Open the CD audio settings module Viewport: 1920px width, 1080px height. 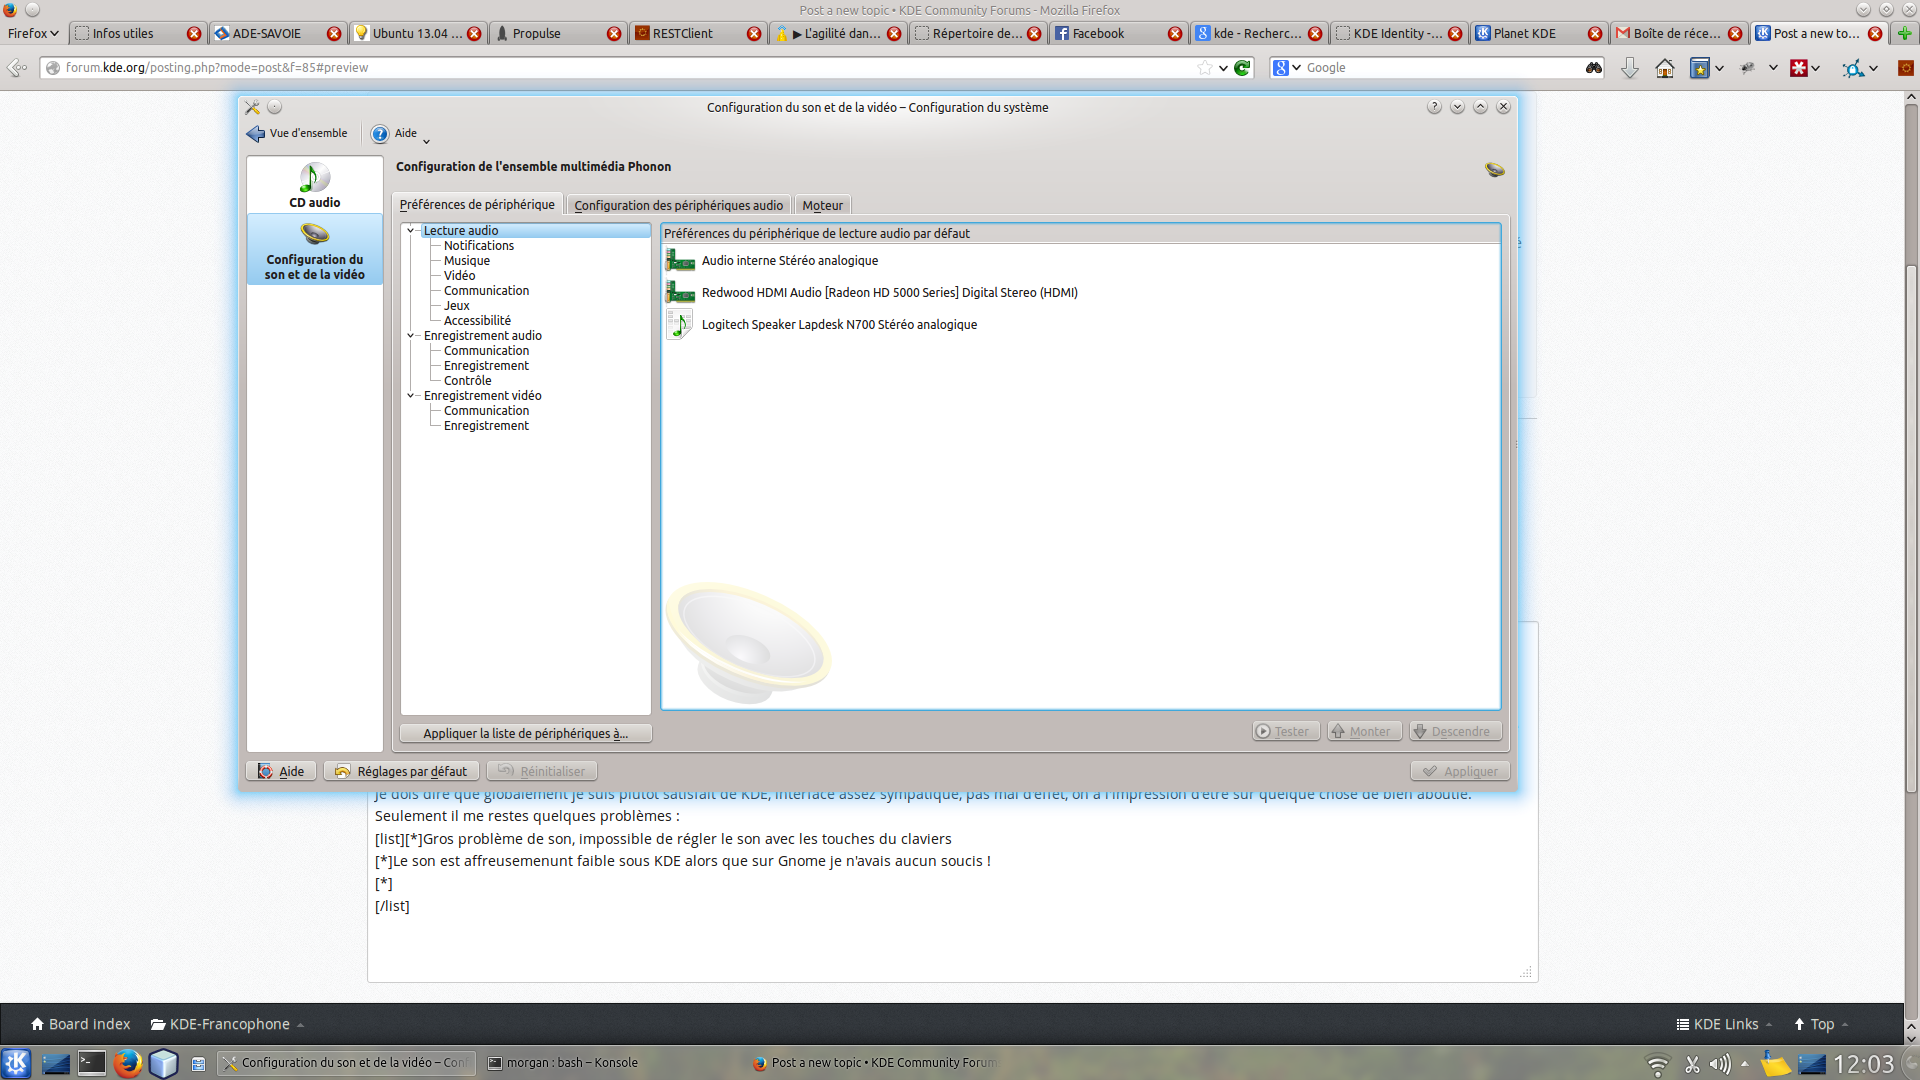coord(315,185)
